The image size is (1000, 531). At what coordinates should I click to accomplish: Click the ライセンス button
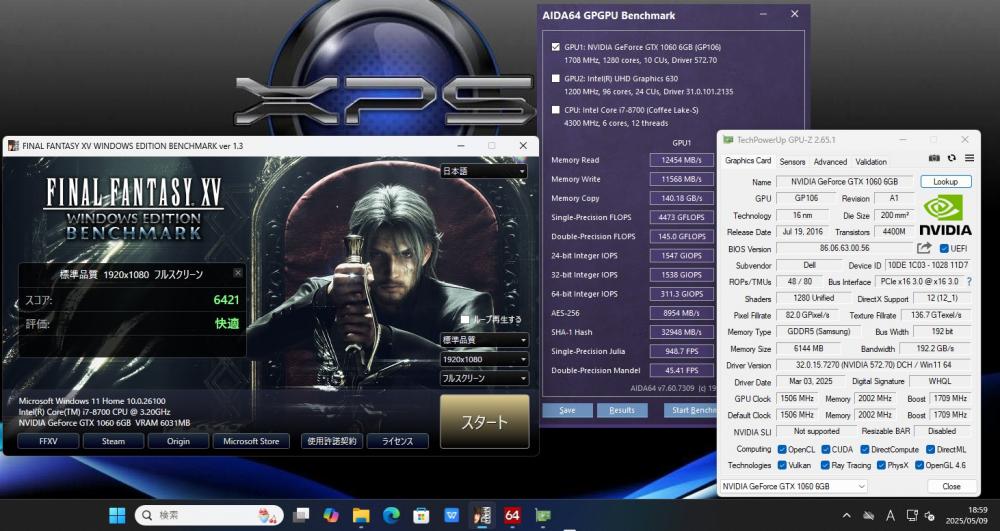point(397,441)
